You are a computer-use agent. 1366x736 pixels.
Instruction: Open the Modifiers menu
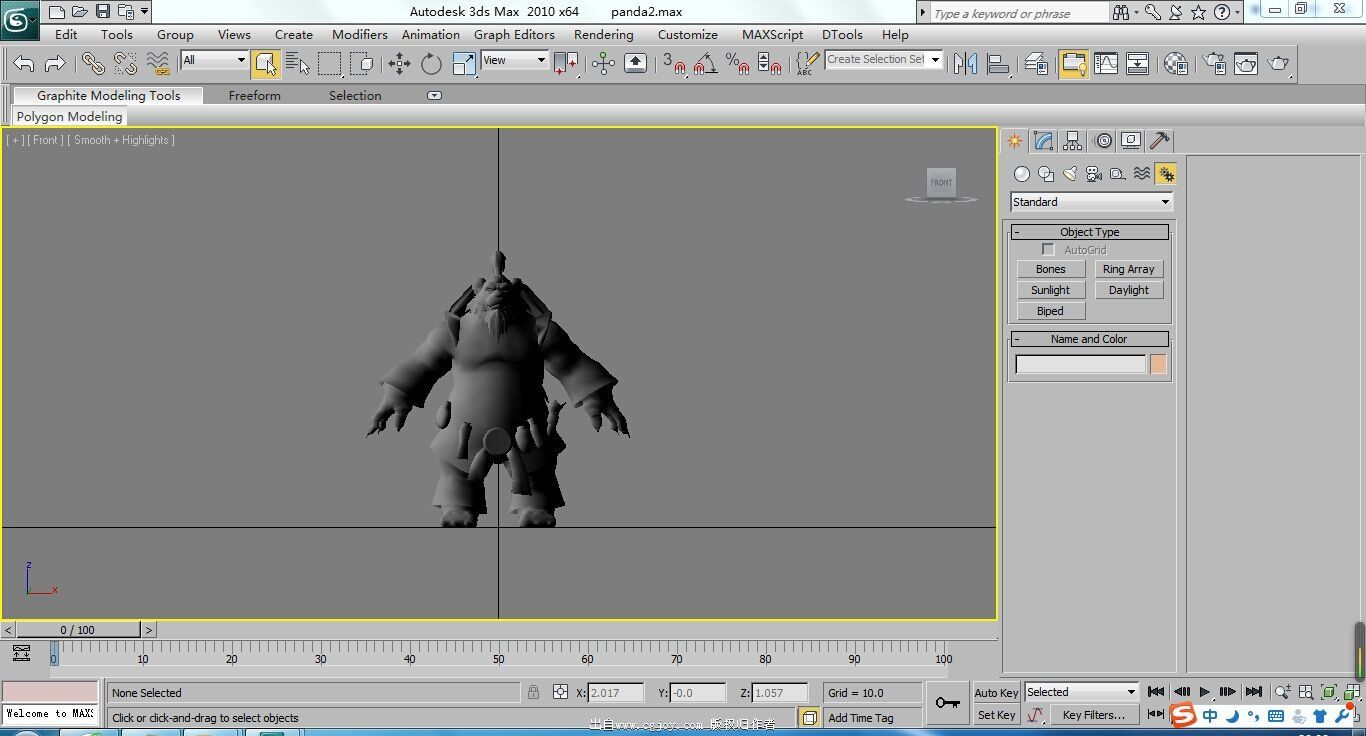[359, 34]
